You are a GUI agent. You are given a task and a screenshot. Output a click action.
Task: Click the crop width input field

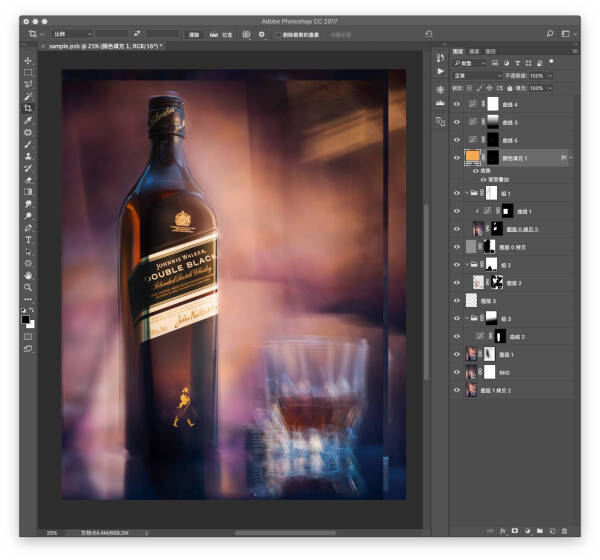112,34
